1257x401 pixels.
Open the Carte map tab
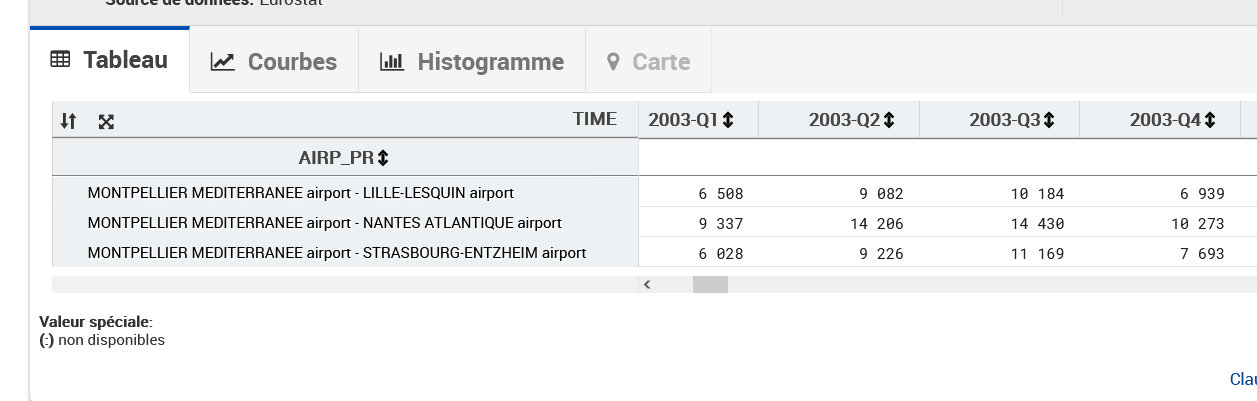pyautogui.click(x=649, y=62)
